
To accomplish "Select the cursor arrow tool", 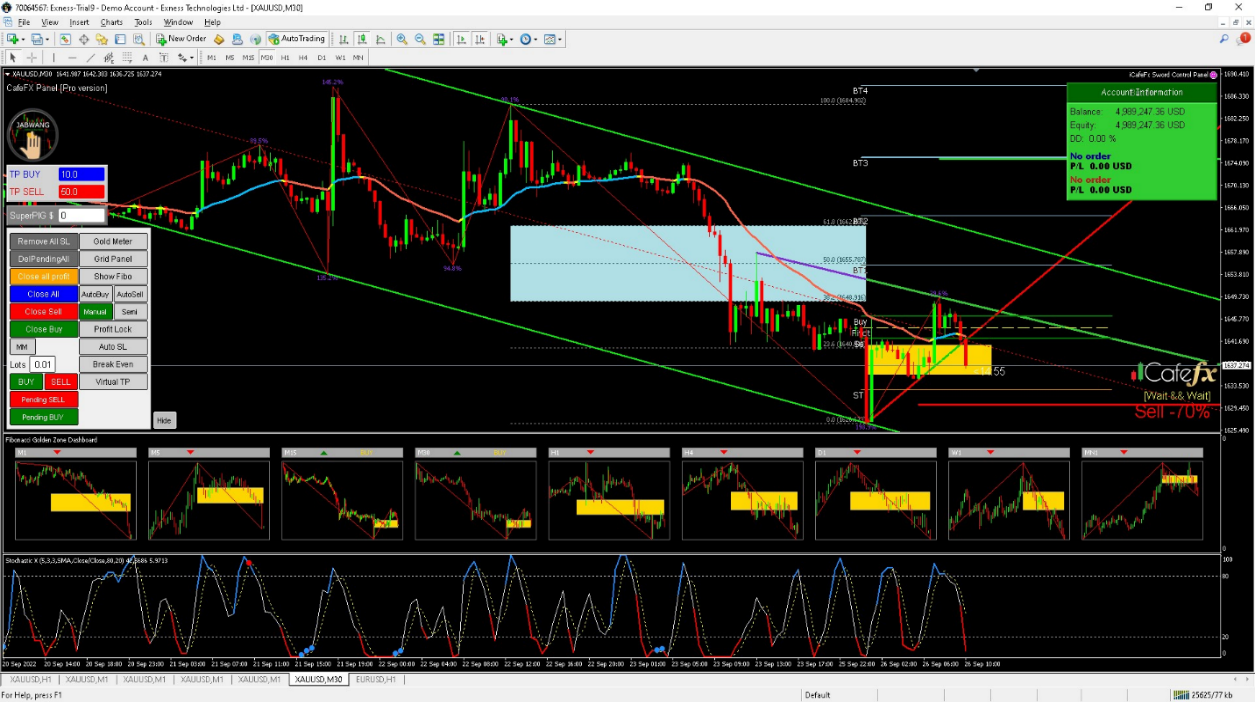I will [x=13, y=57].
